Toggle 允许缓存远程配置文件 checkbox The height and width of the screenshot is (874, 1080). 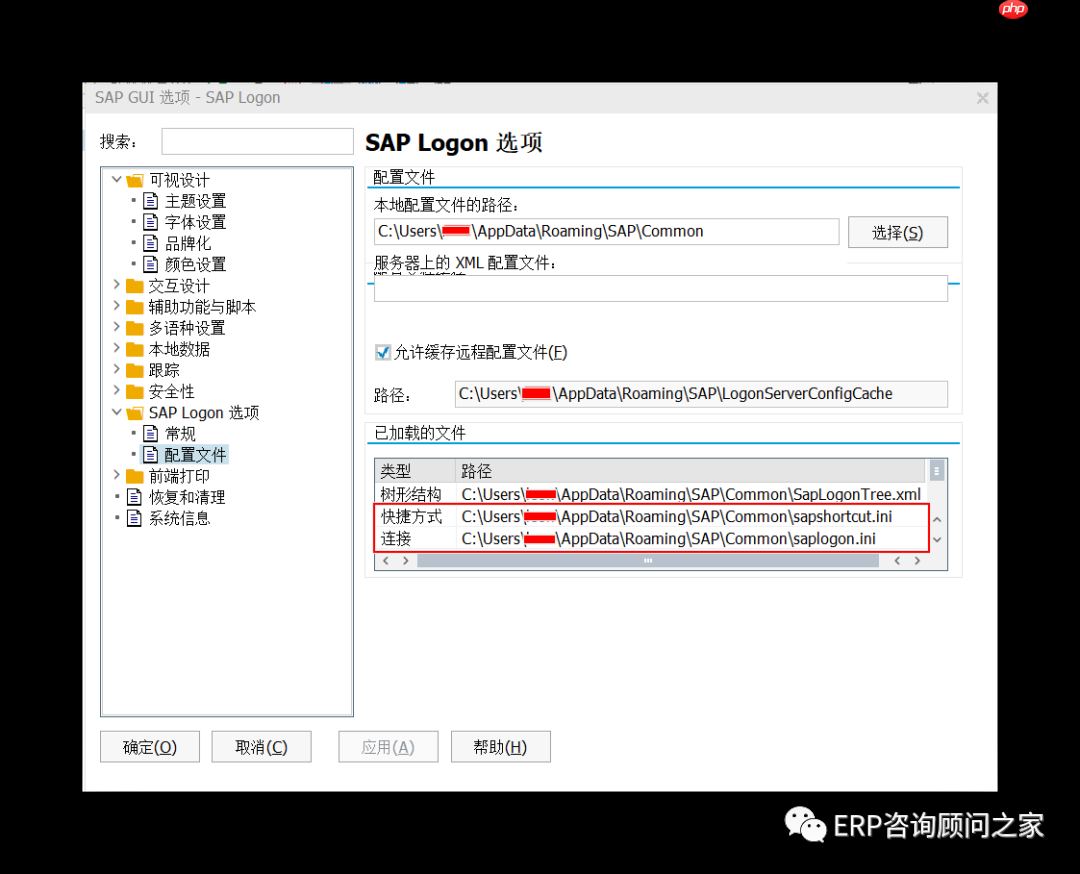point(383,353)
